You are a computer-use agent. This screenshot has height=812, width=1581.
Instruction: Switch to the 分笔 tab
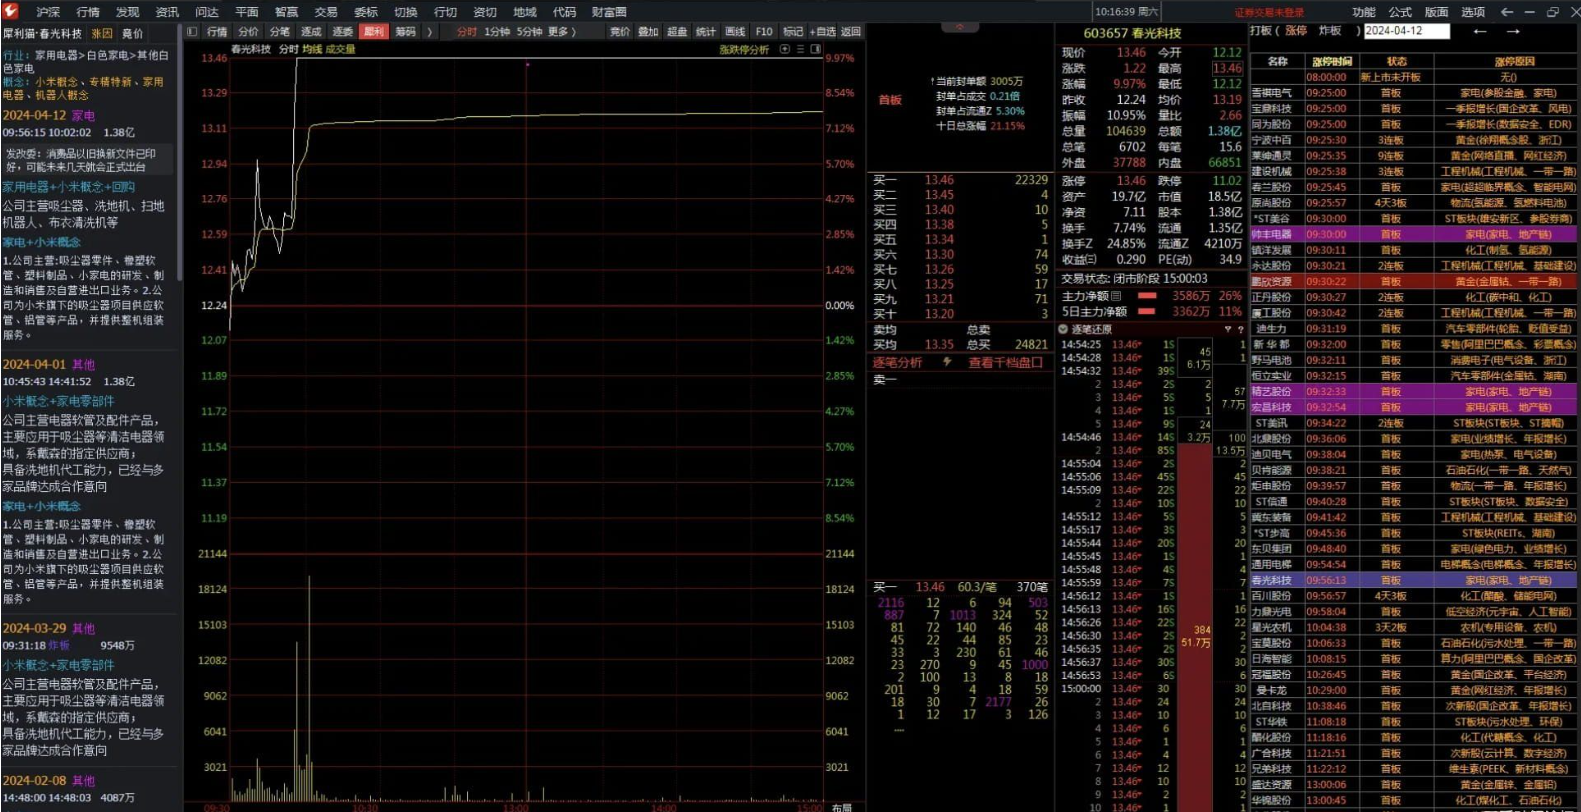click(x=280, y=32)
